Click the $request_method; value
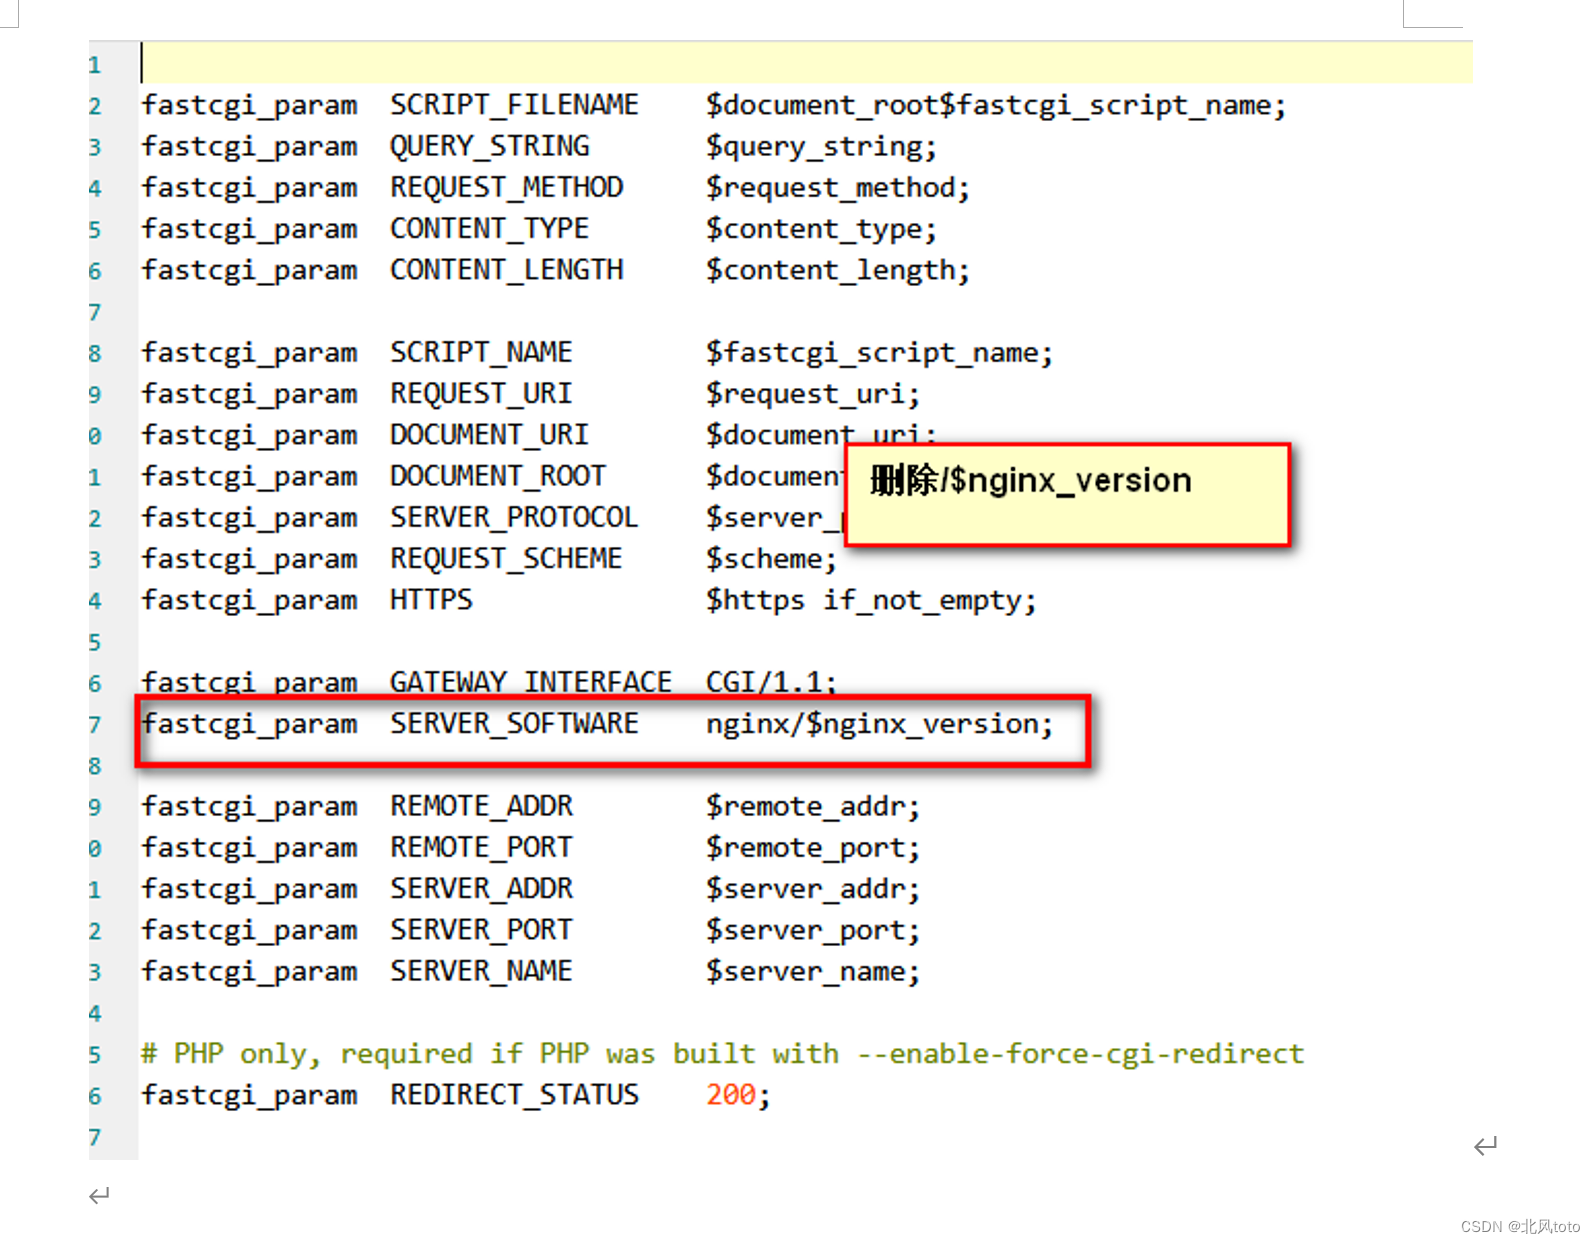Screen dimensions: 1595x1243 tap(838, 188)
